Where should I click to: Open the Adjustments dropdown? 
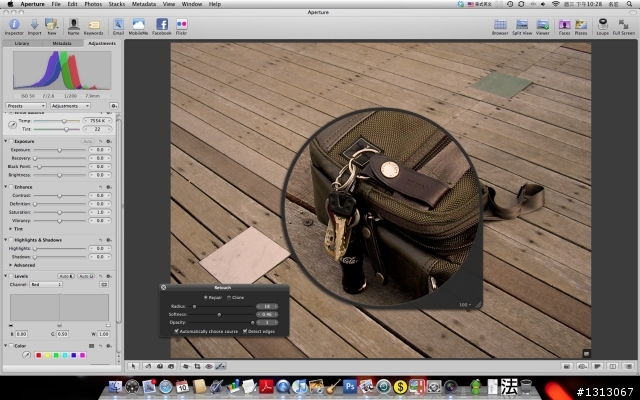point(70,106)
